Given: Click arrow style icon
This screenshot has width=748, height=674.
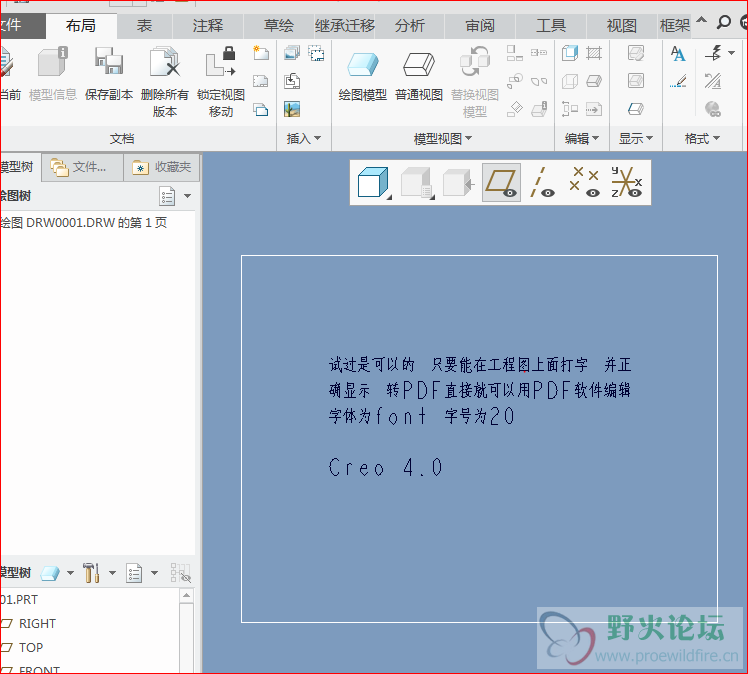Looking at the screenshot, I should click(x=713, y=52).
